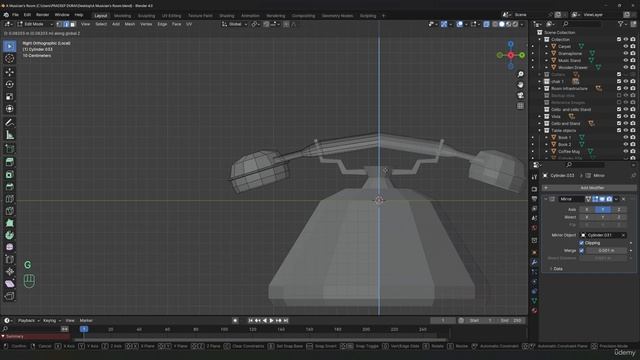The width and height of the screenshot is (640, 360).
Task: Click the Add Modifier button
Action: pos(589,188)
